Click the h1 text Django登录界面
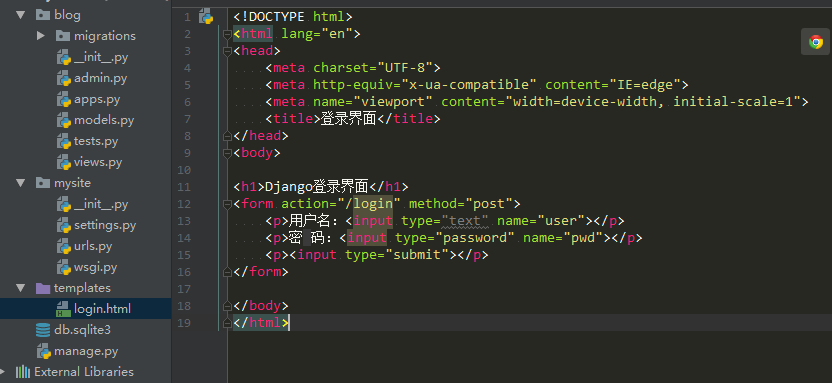 [316, 187]
